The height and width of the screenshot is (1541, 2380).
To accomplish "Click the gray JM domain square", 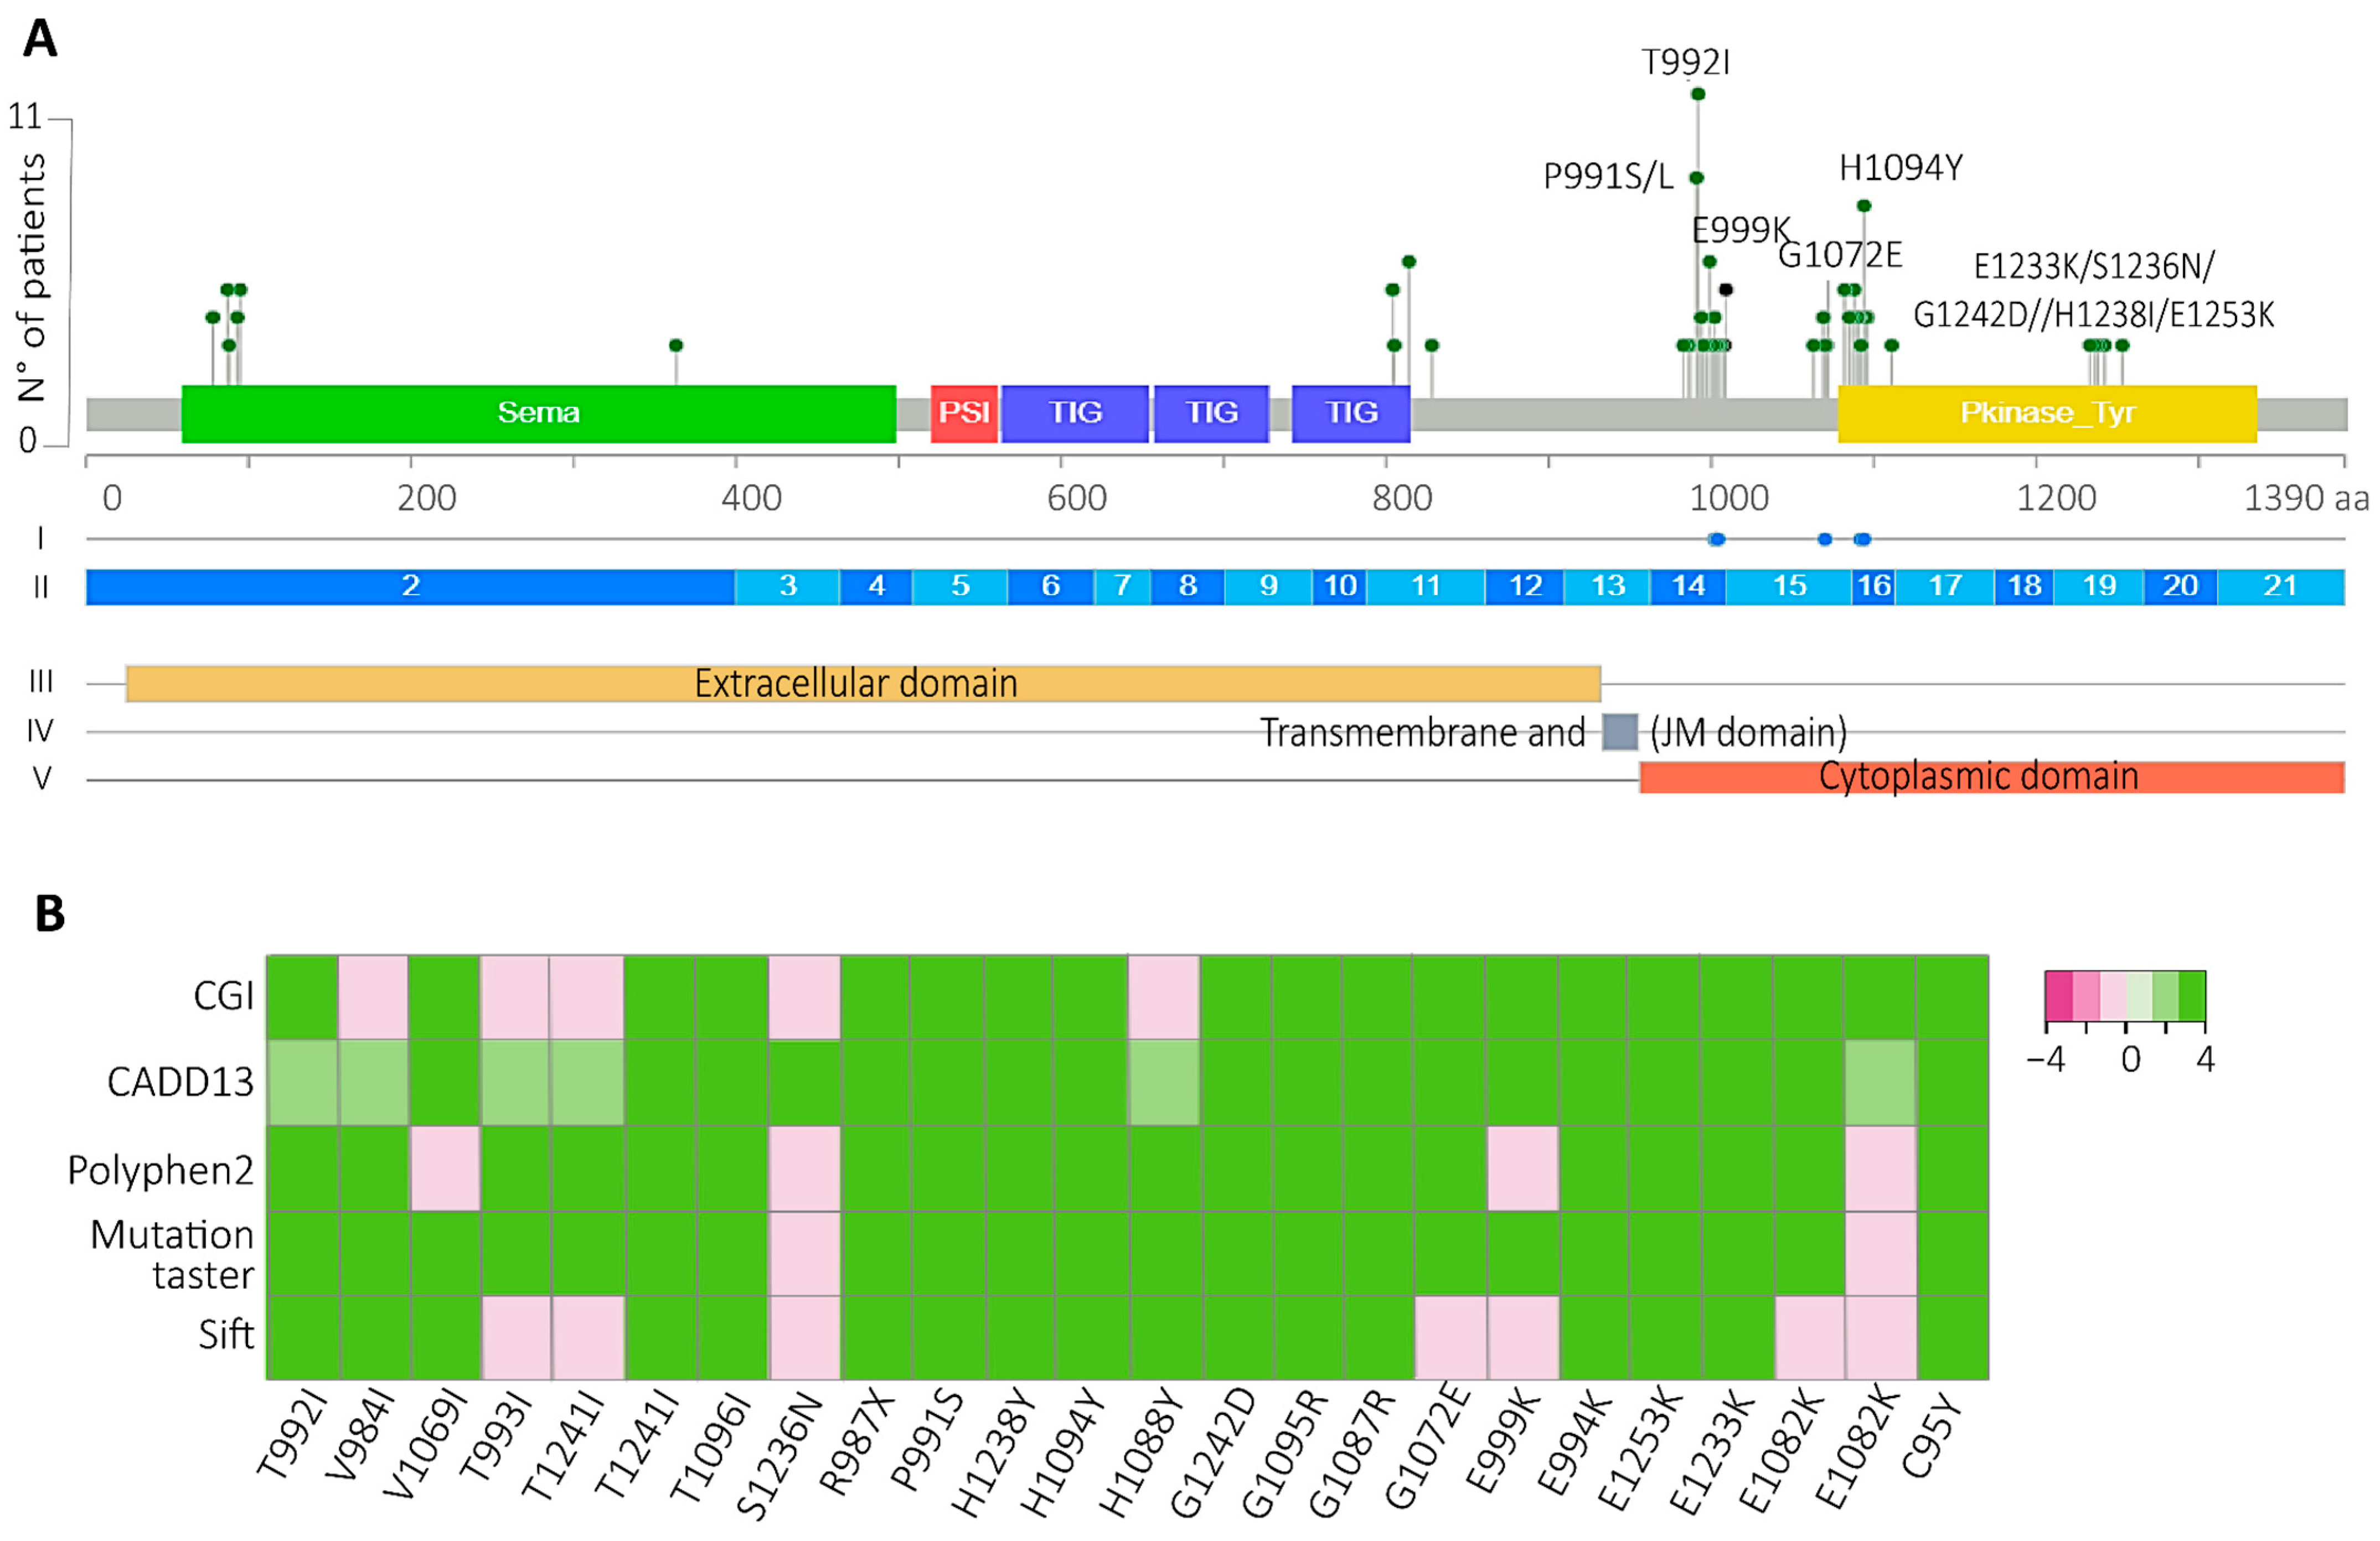I will [x=1619, y=732].
